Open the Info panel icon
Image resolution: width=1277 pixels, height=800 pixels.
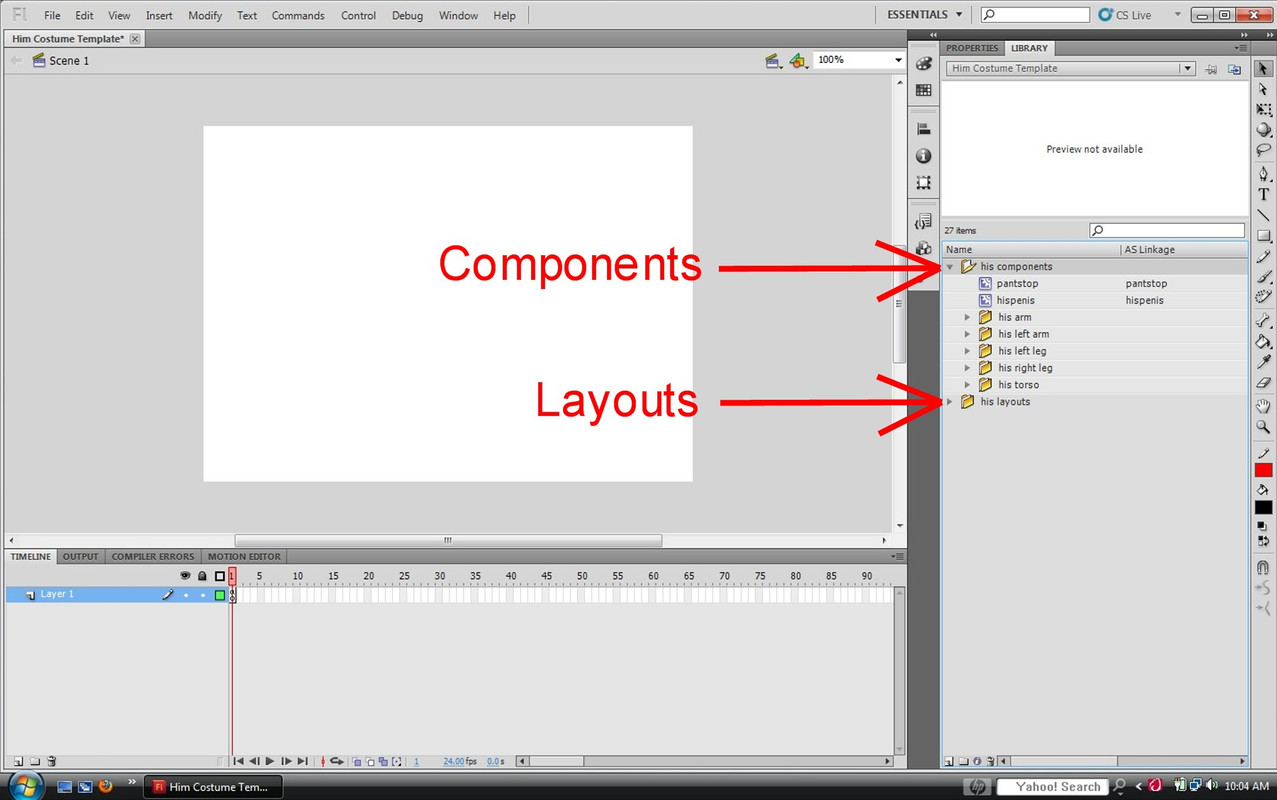tap(923, 156)
